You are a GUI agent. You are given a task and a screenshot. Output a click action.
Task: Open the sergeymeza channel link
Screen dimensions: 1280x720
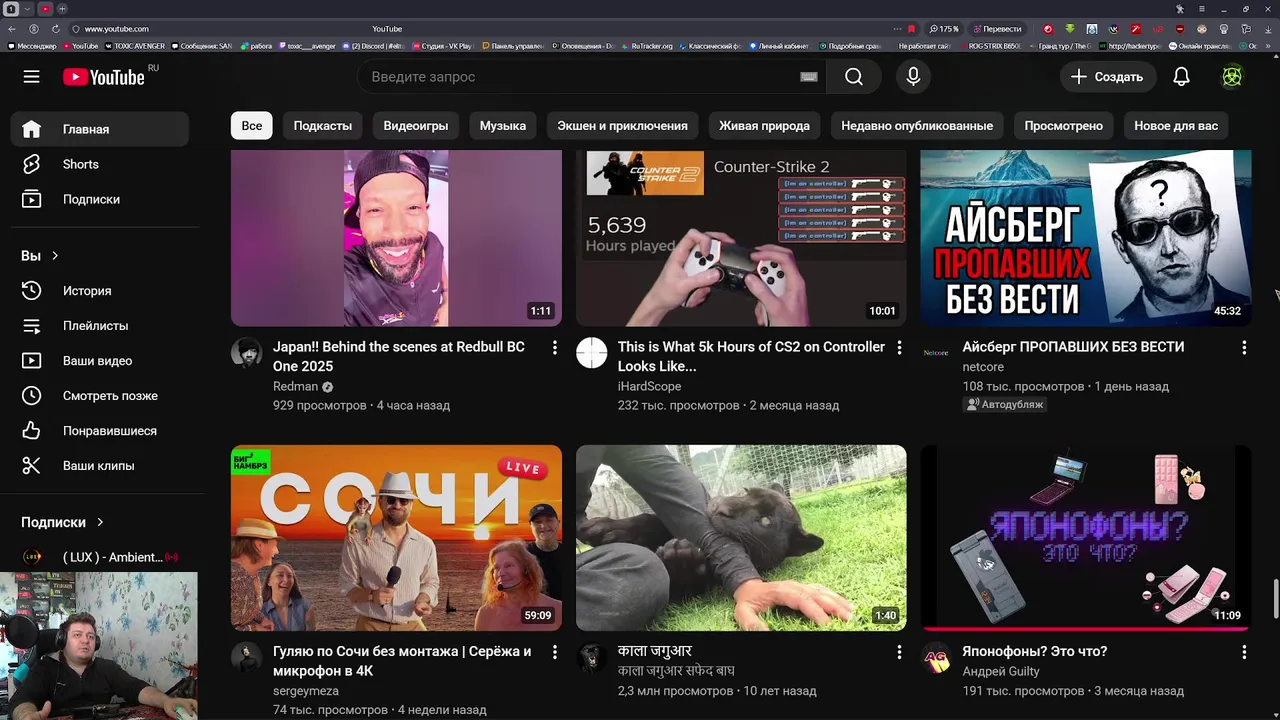[306, 691]
